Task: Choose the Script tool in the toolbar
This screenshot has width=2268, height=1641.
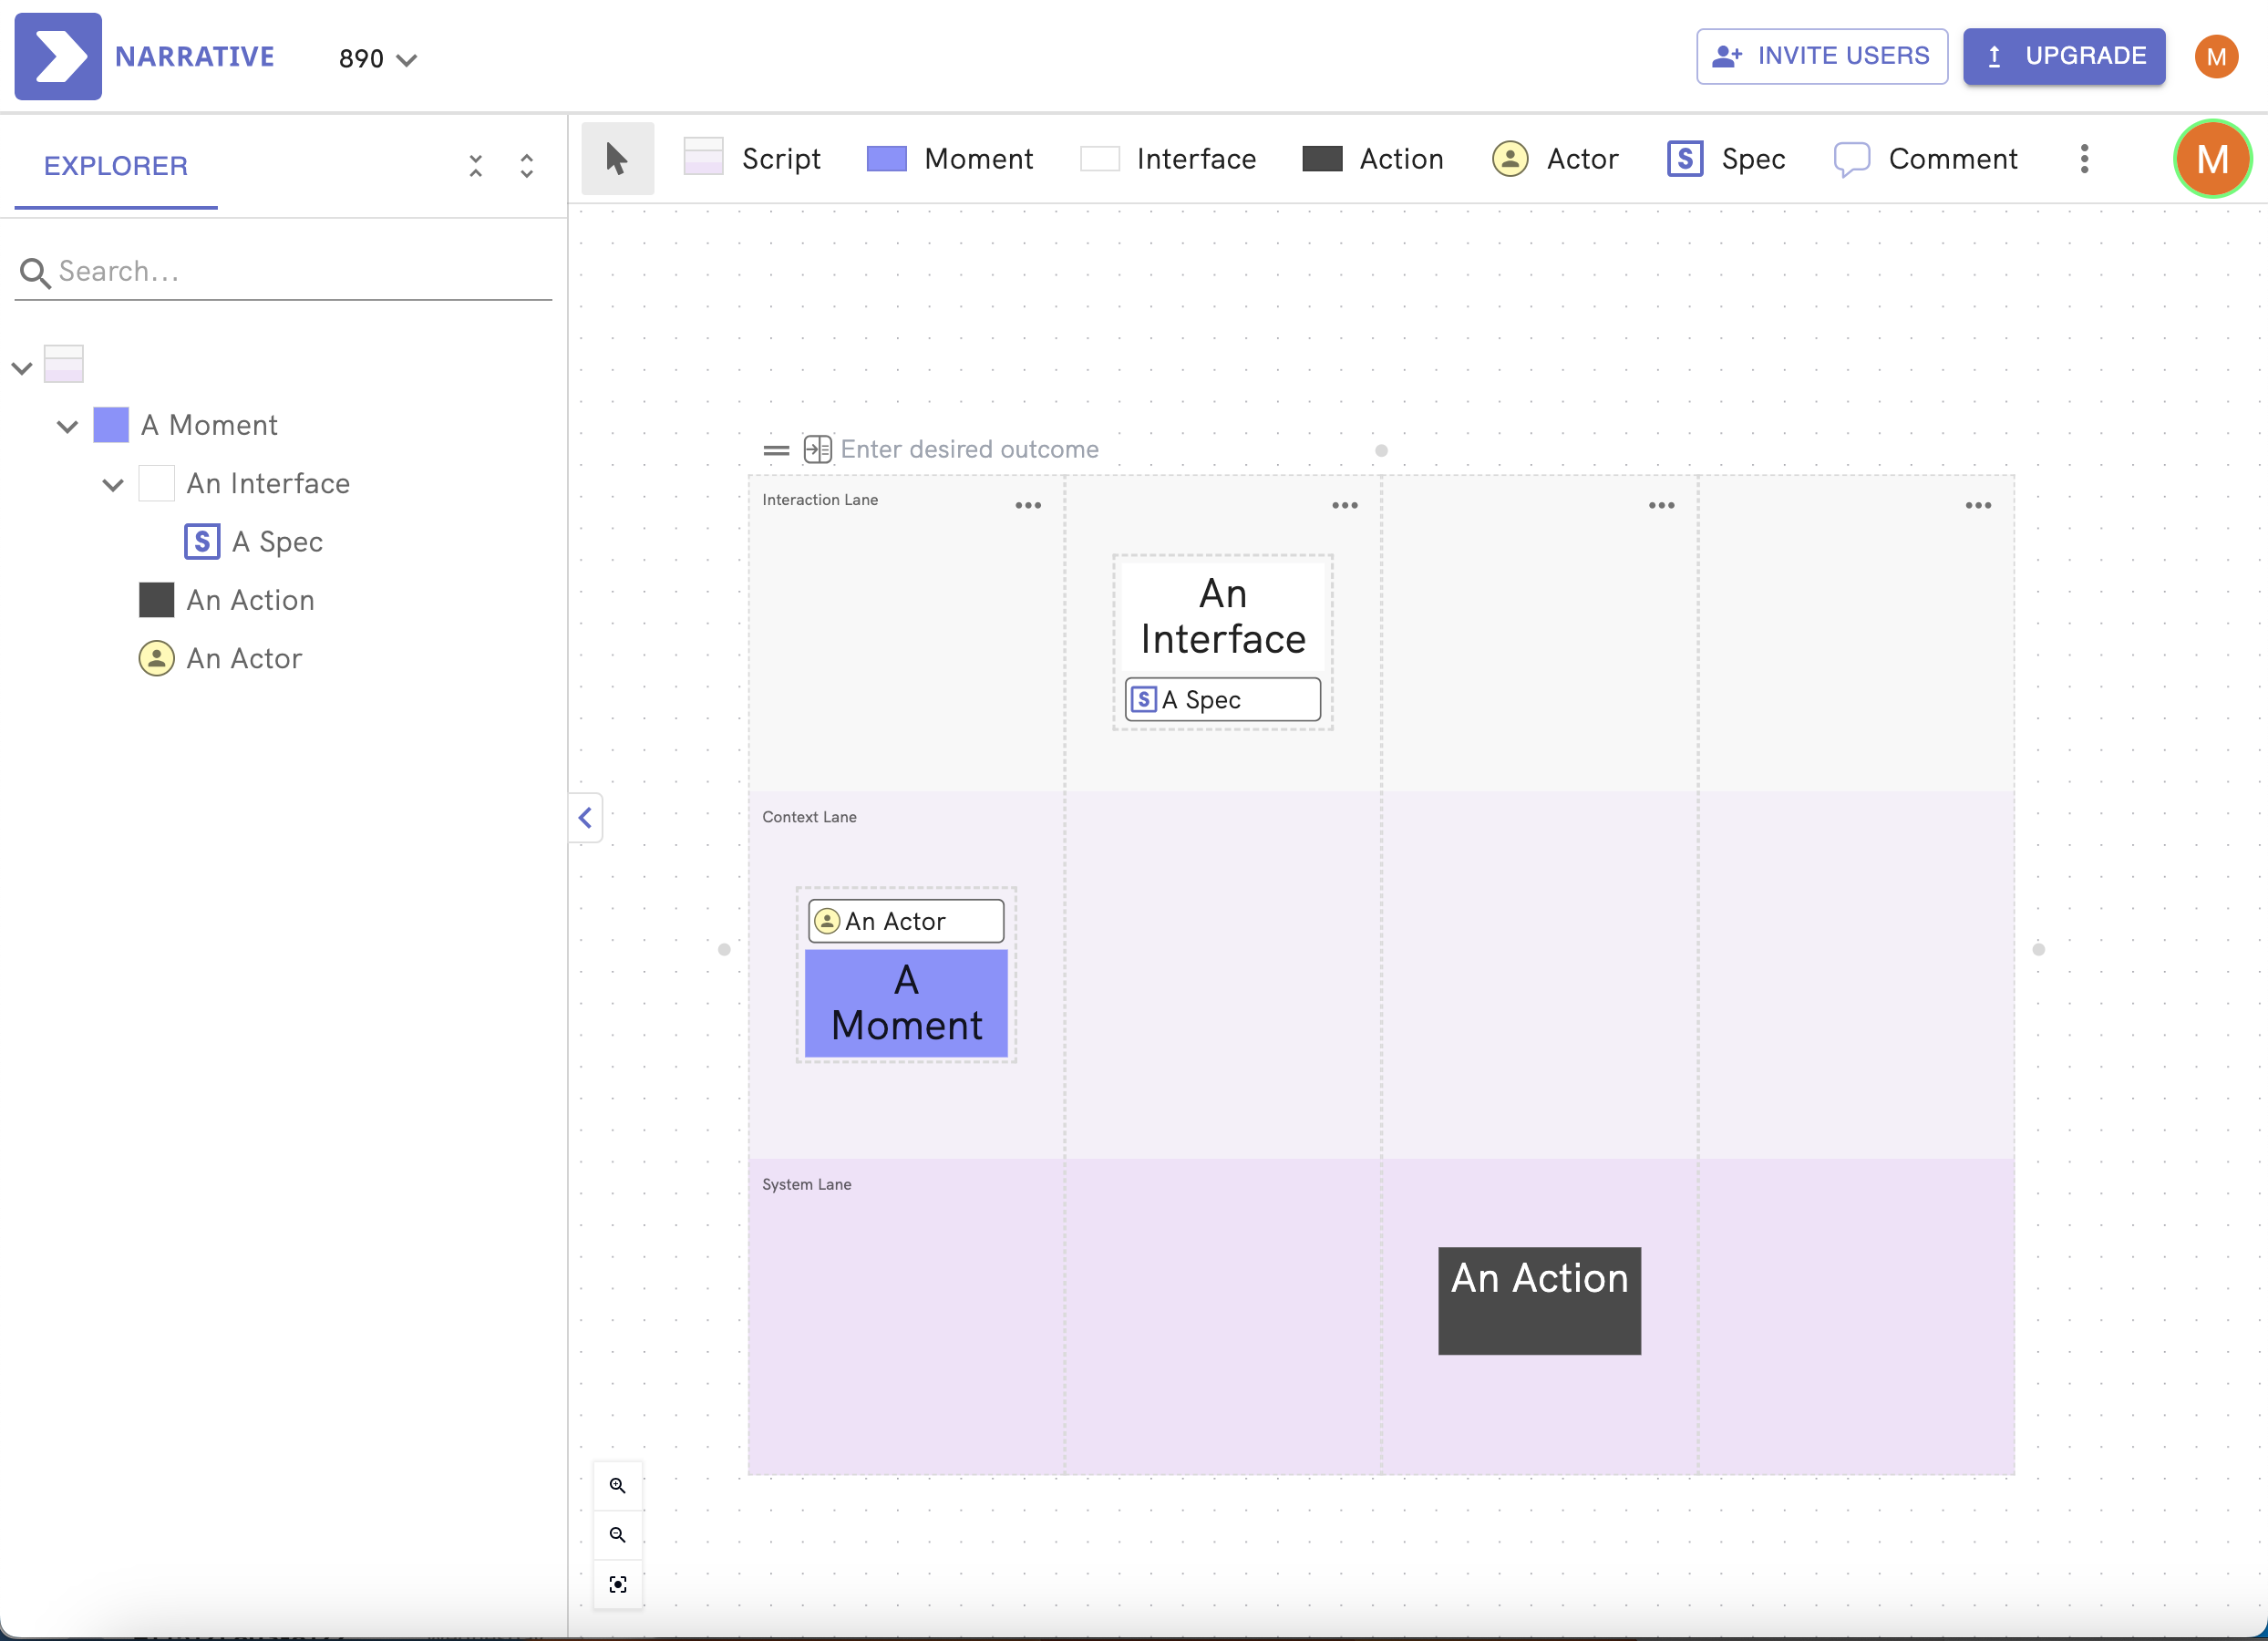Action: point(752,158)
